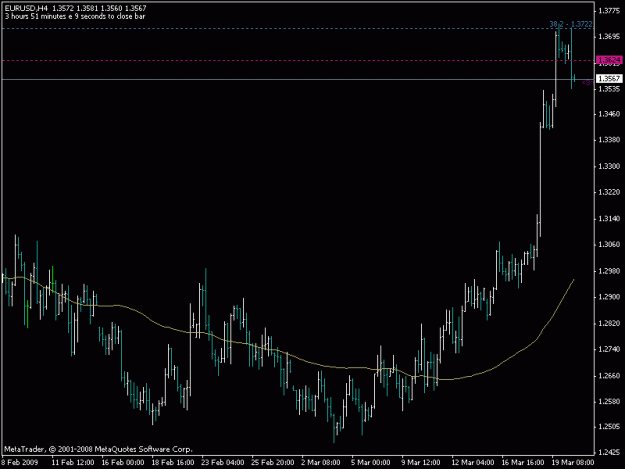The image size is (625, 469).
Task: Click the 1.2740 price axis label
Action: (x=609, y=349)
